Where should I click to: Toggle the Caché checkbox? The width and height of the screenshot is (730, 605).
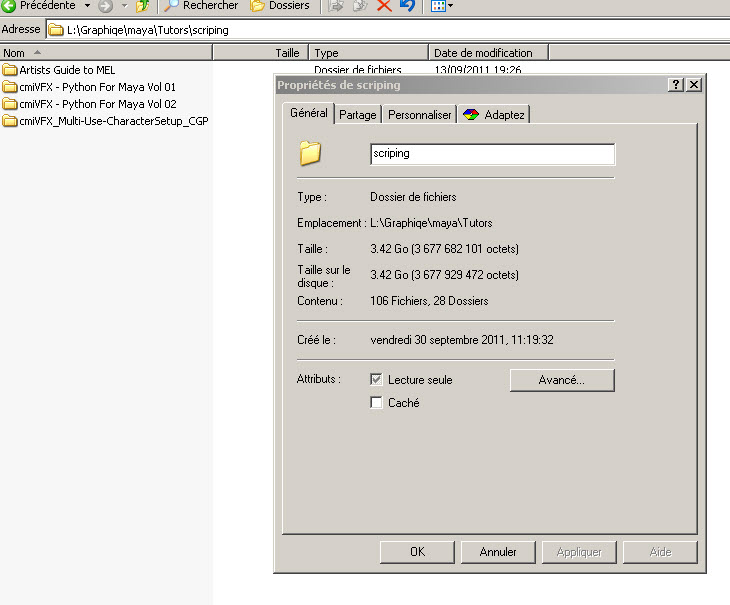(376, 402)
